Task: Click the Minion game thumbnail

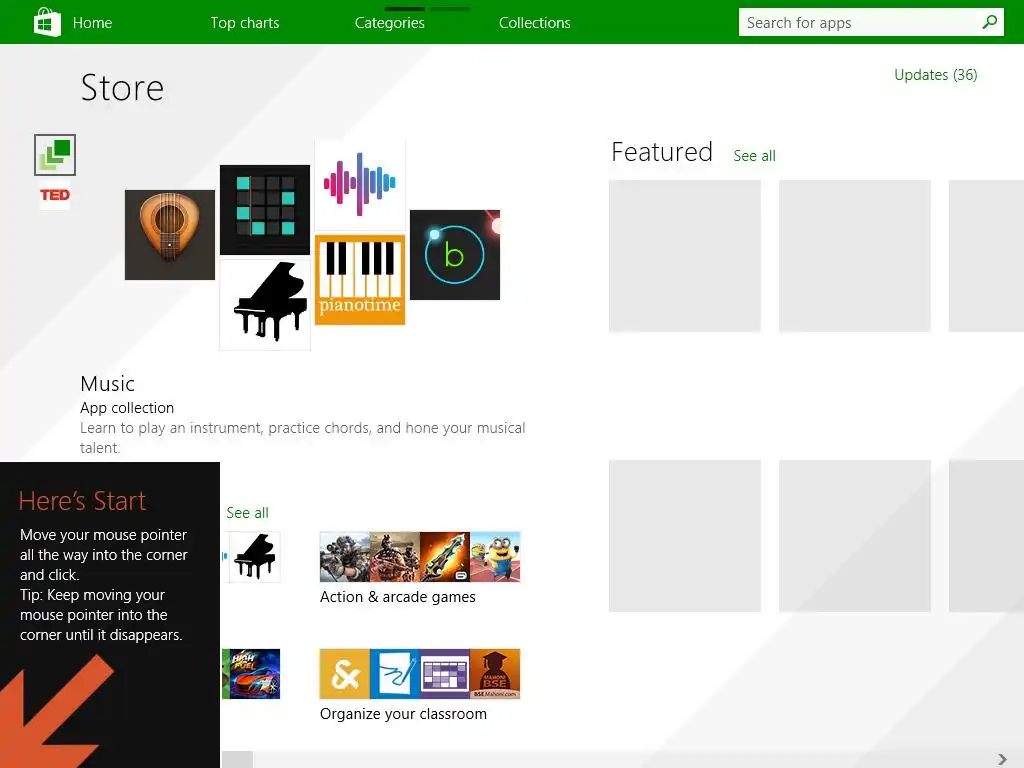Action: [x=496, y=557]
